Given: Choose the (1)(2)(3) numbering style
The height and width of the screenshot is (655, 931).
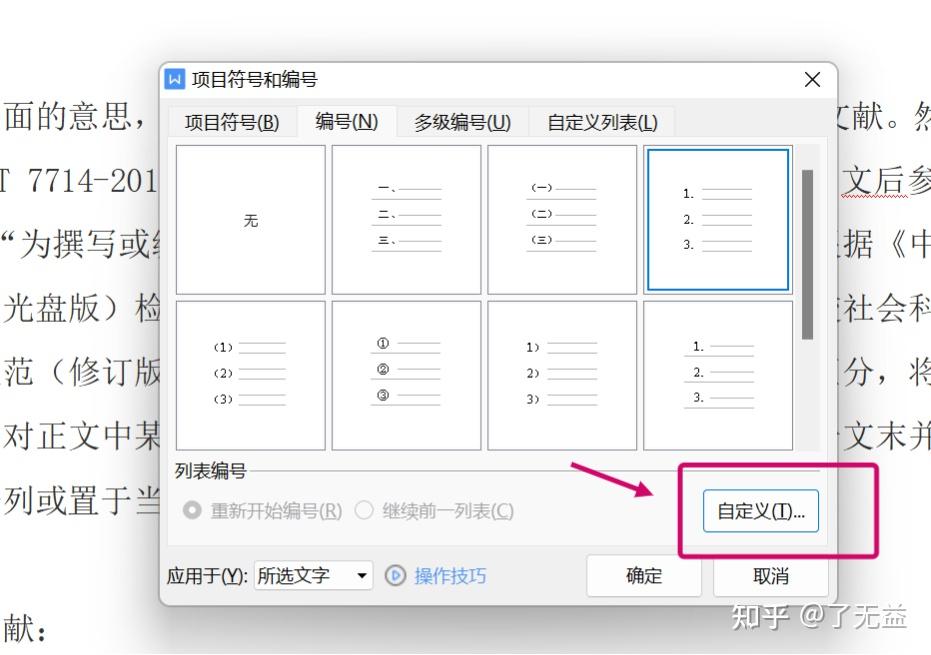Looking at the screenshot, I should coord(251,375).
